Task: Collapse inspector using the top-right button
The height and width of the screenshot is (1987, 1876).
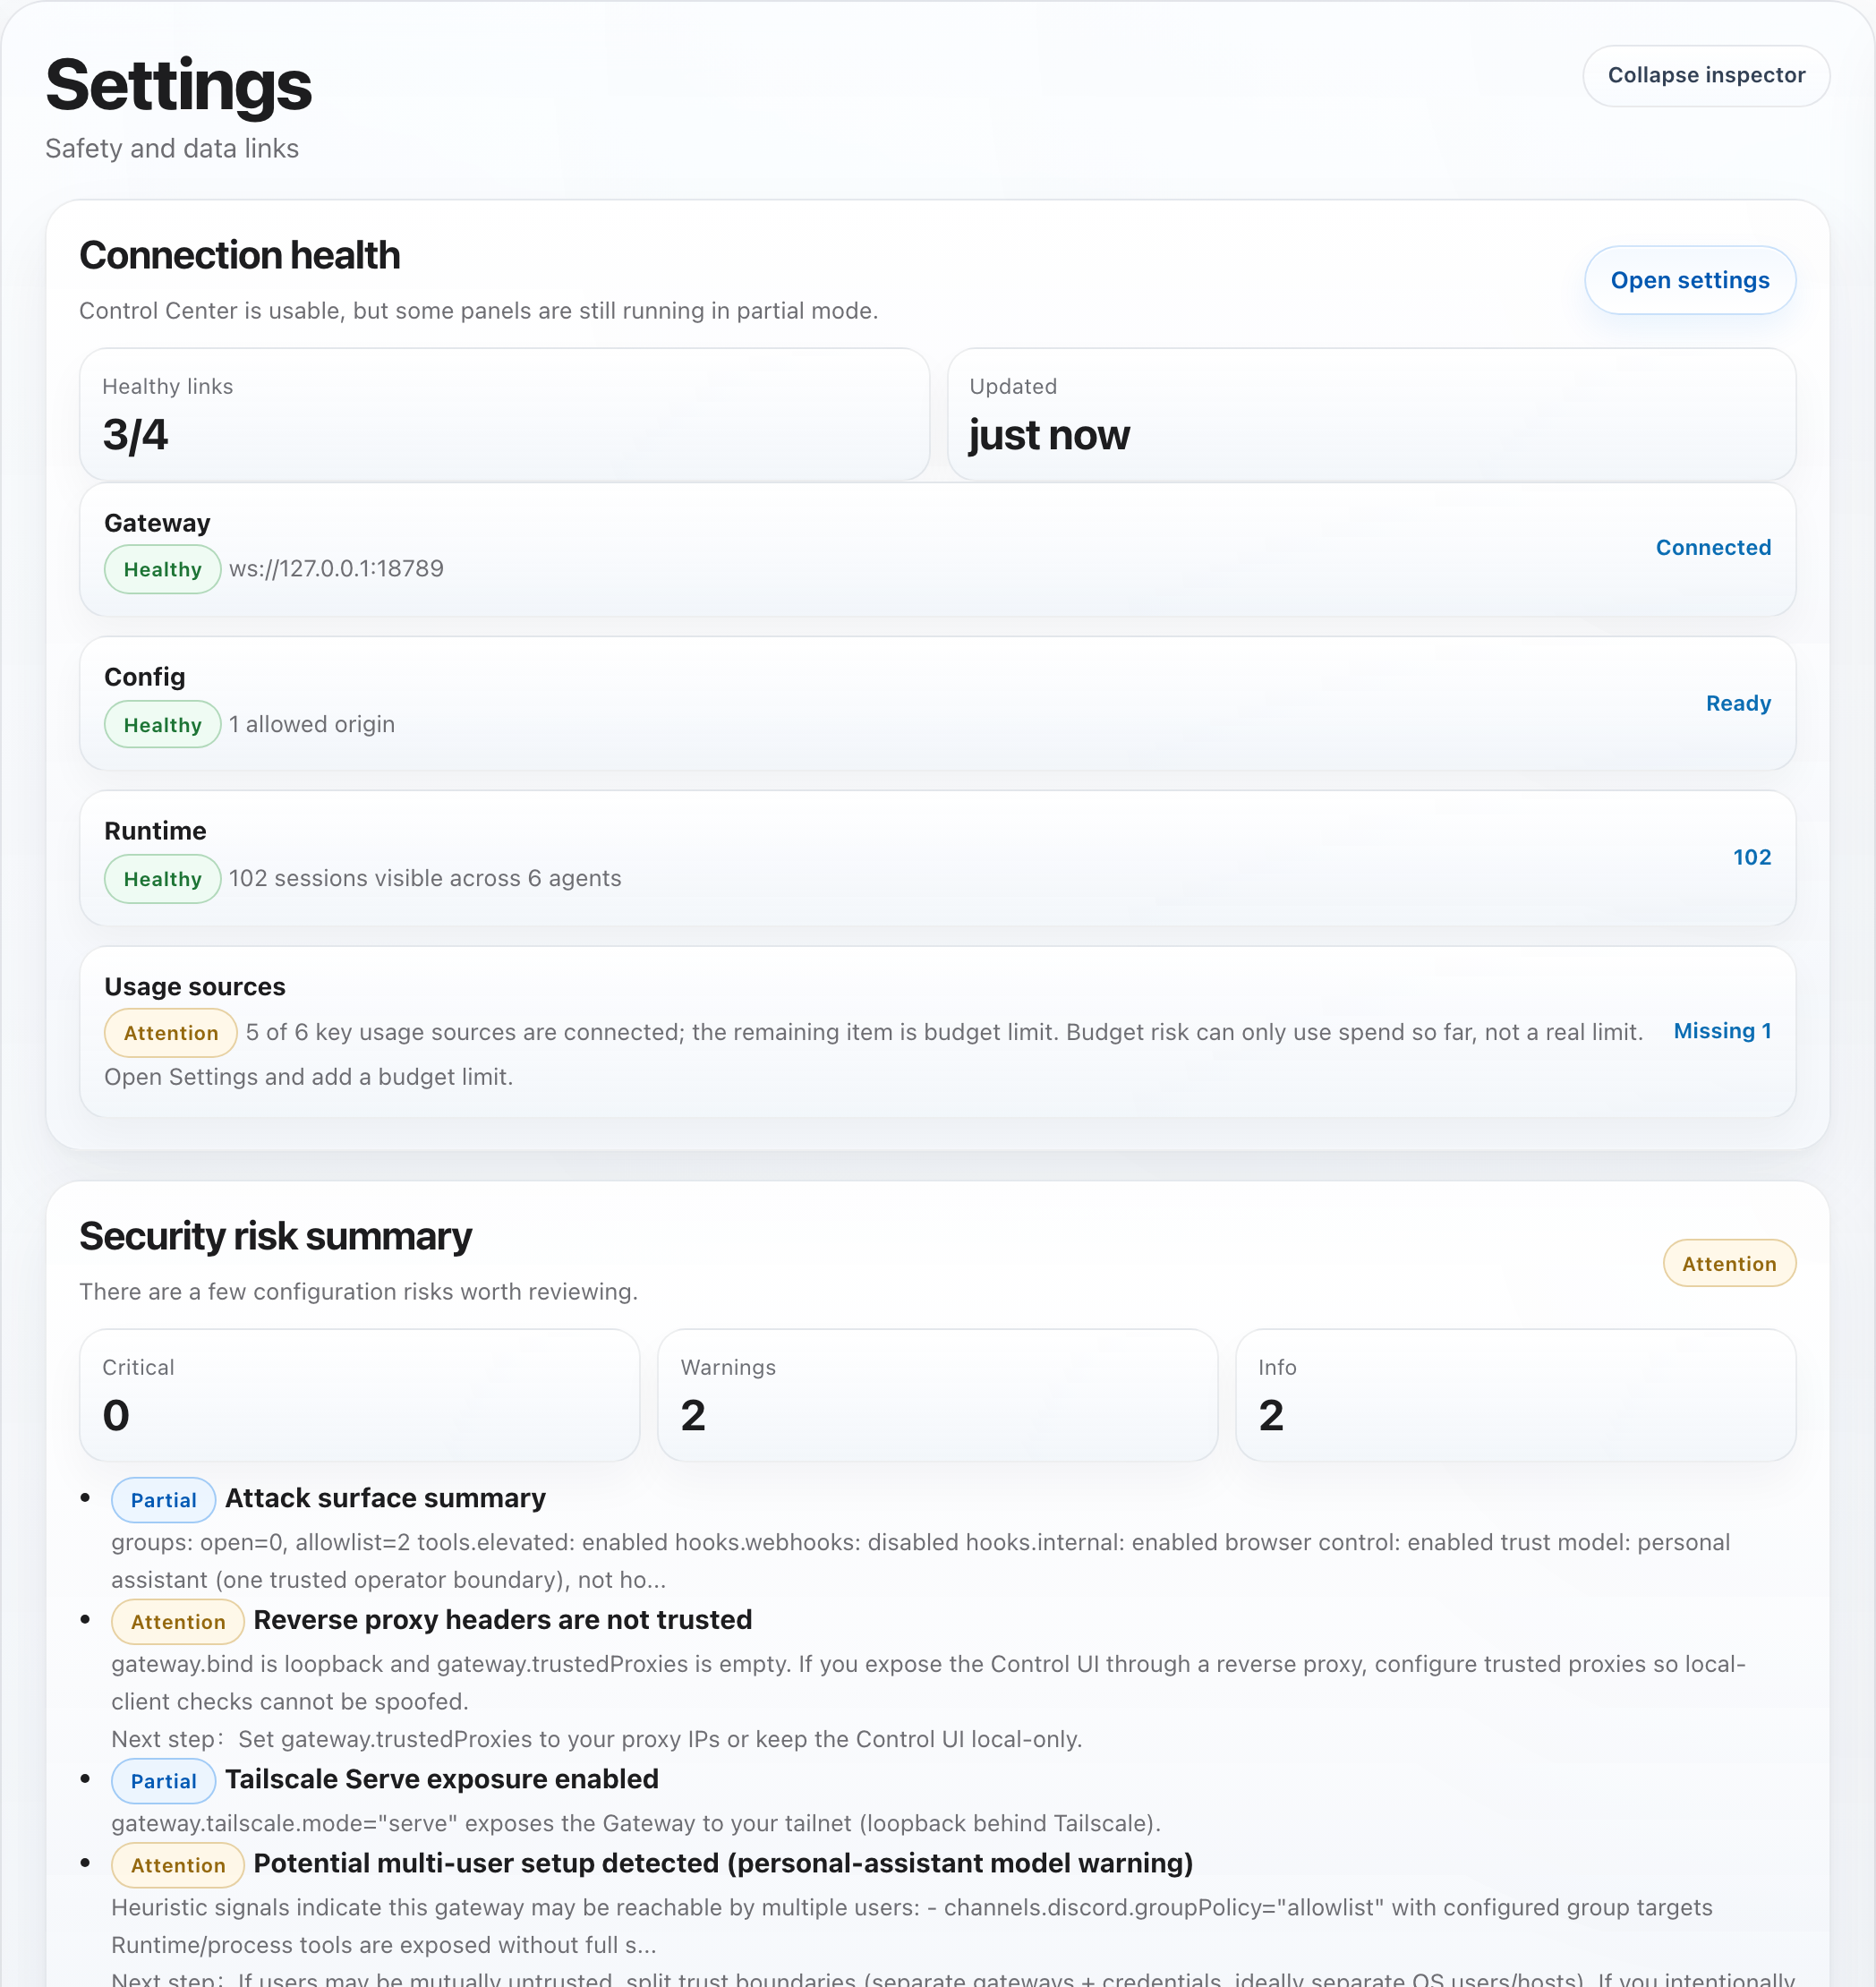Action: (1706, 75)
